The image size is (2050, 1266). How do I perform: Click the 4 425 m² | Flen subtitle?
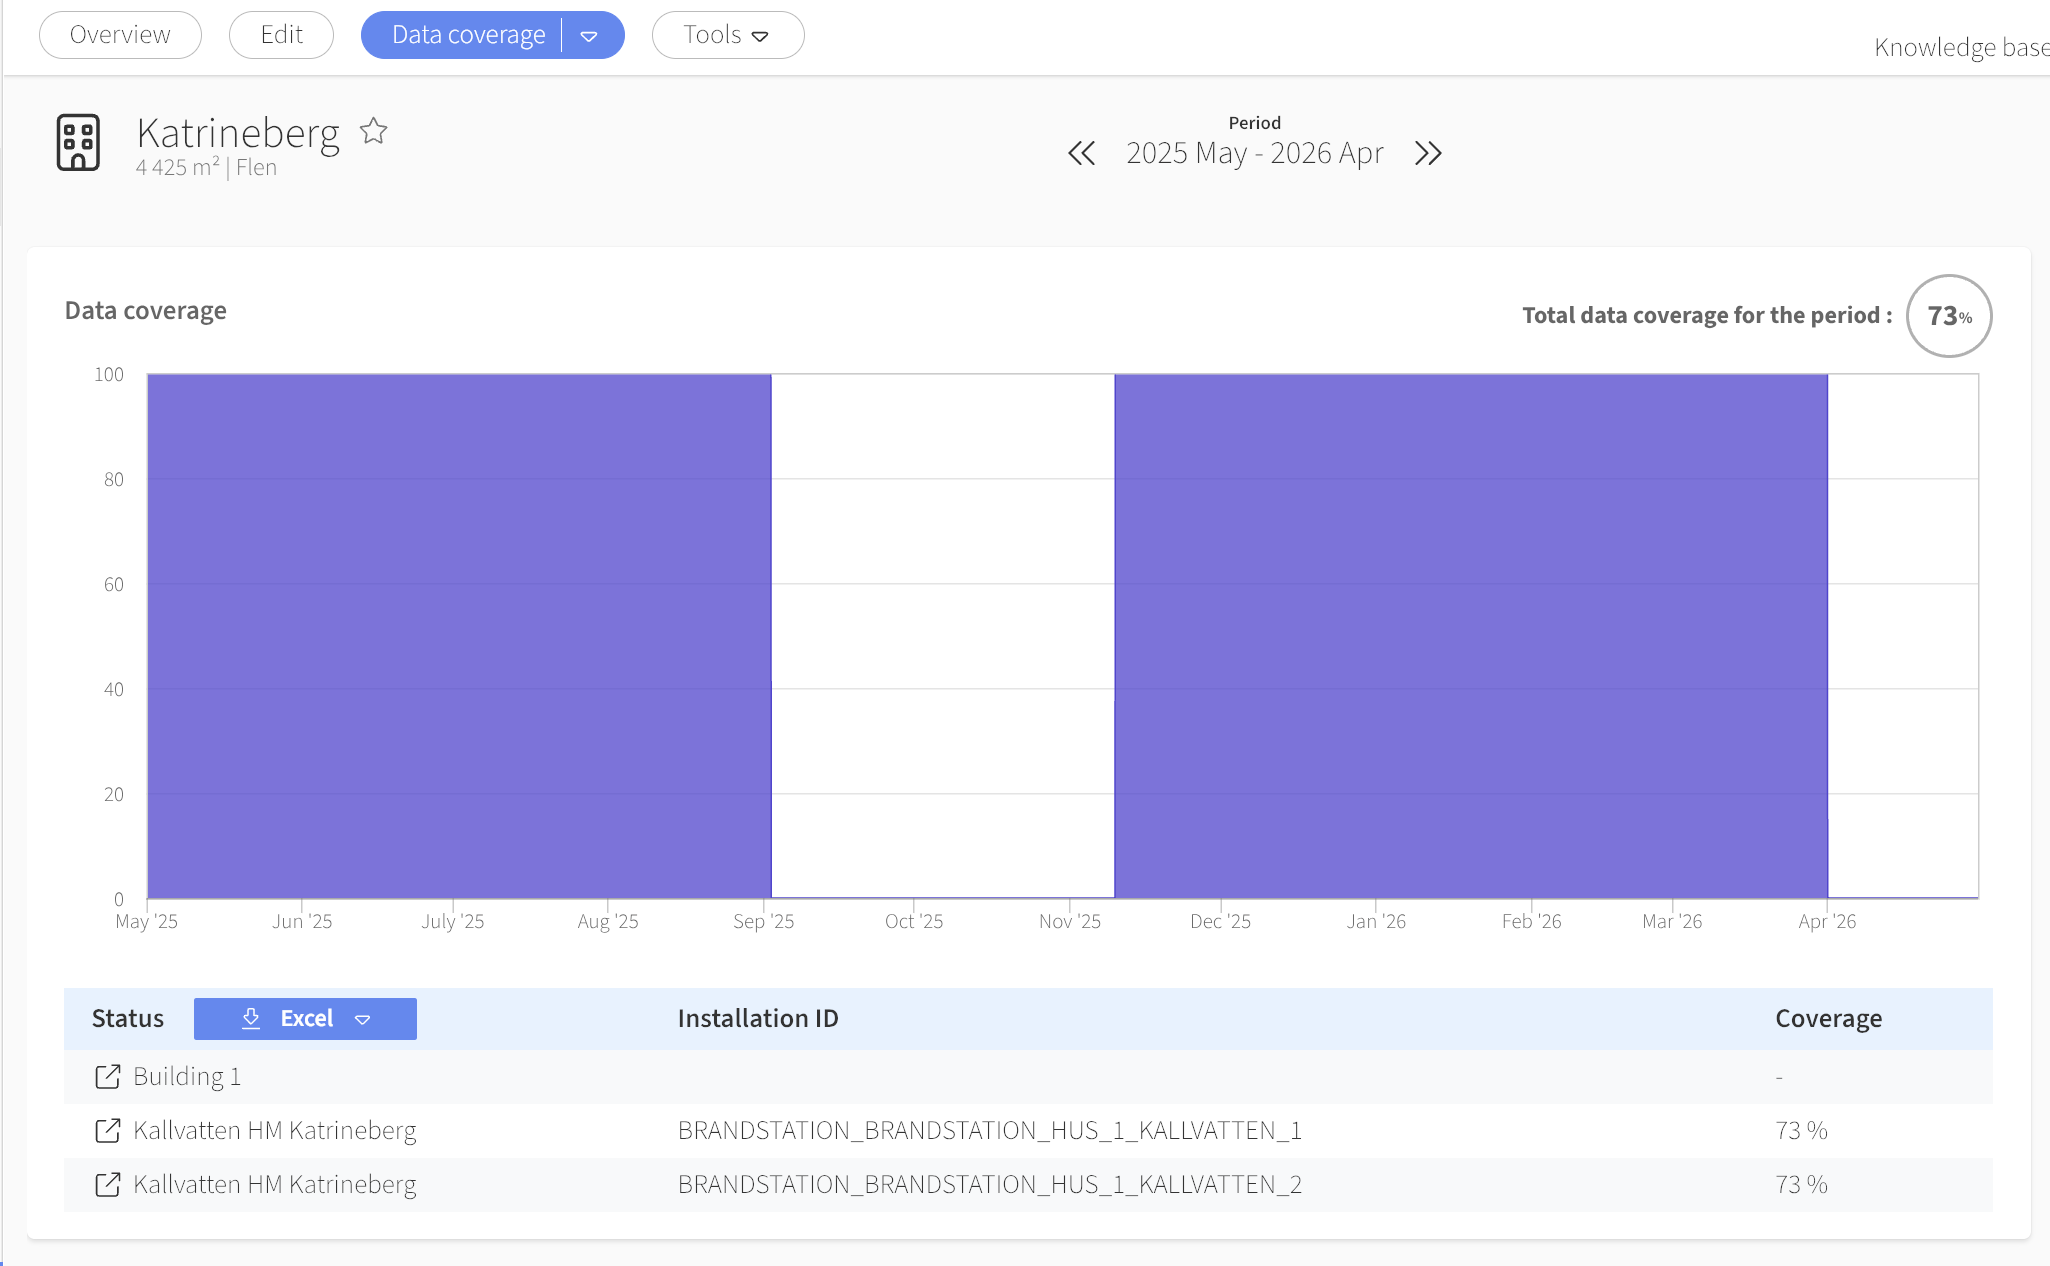pyautogui.click(x=206, y=167)
